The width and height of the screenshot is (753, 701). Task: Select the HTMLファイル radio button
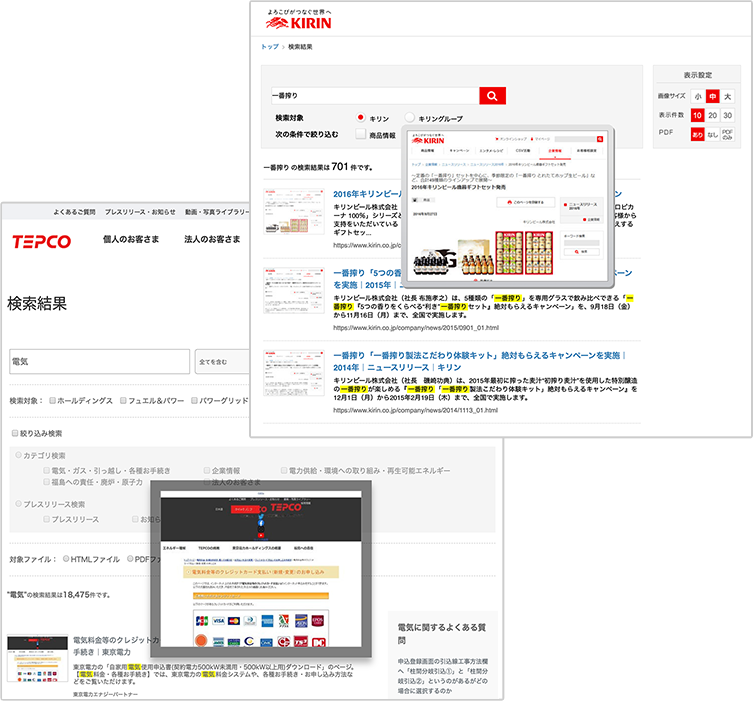pyautogui.click(x=66, y=558)
